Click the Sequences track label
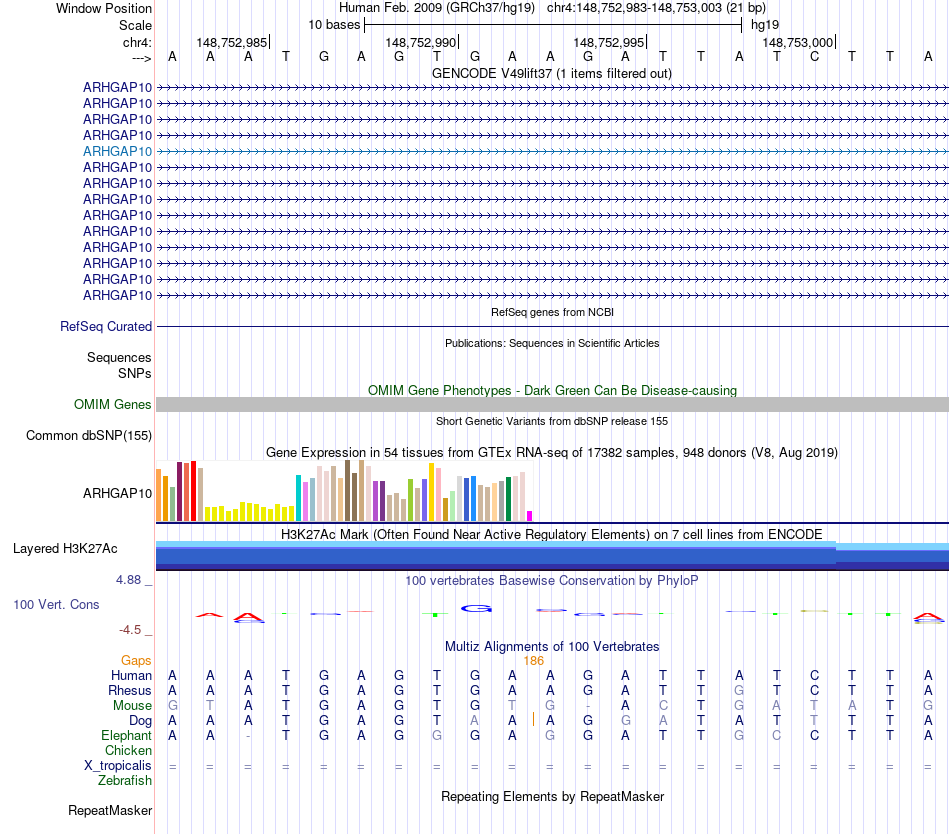 click(119, 357)
